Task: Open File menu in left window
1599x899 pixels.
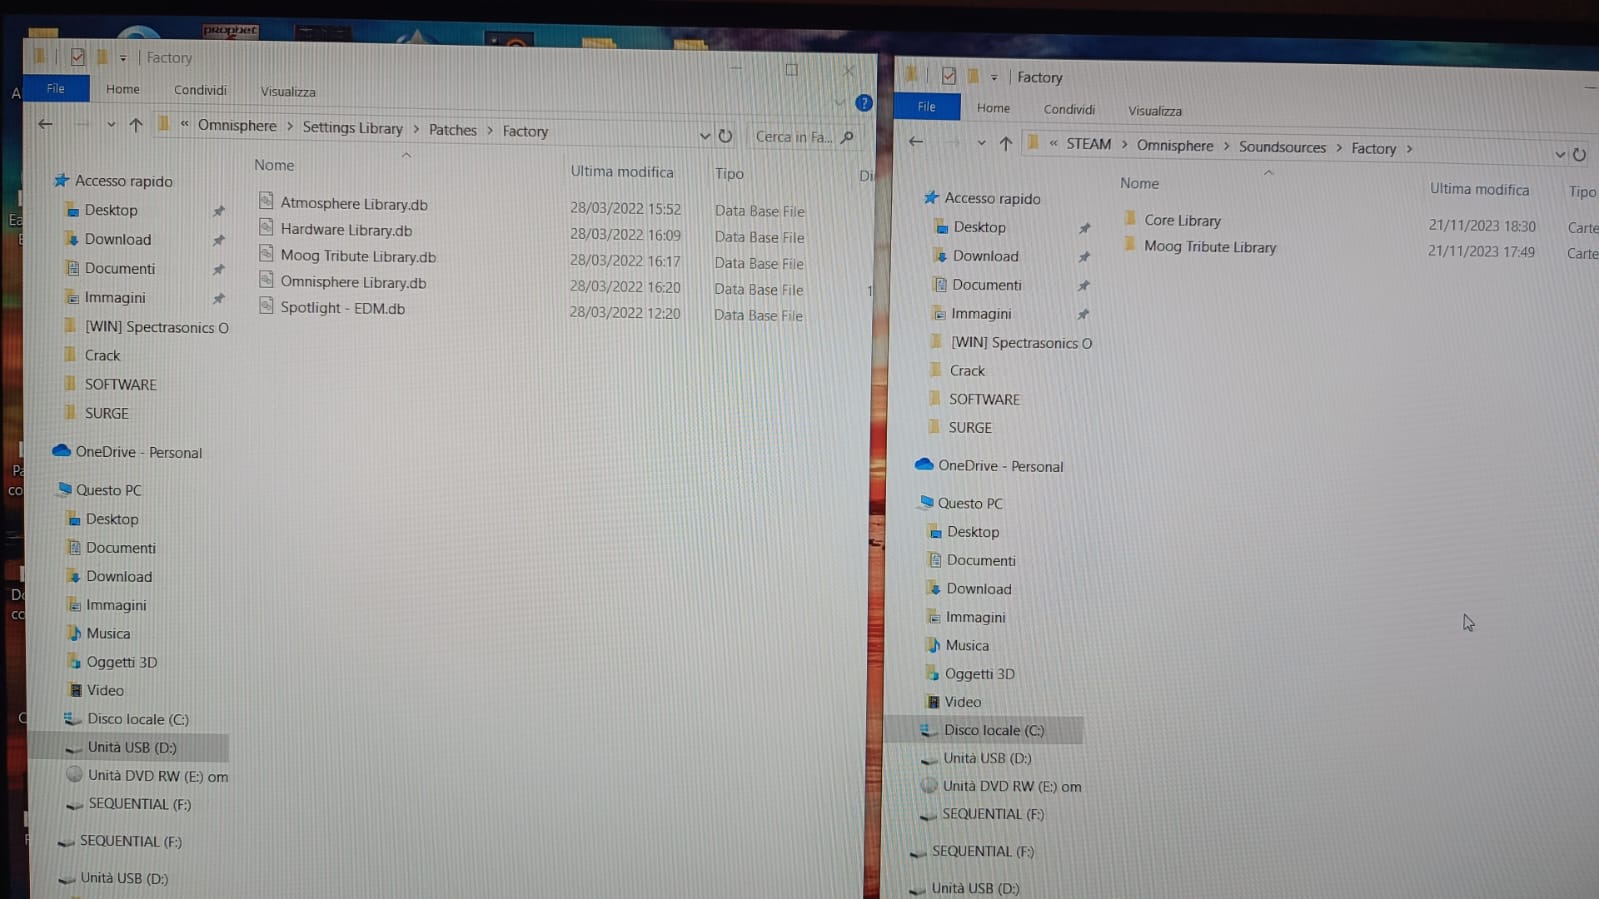Action: [56, 88]
